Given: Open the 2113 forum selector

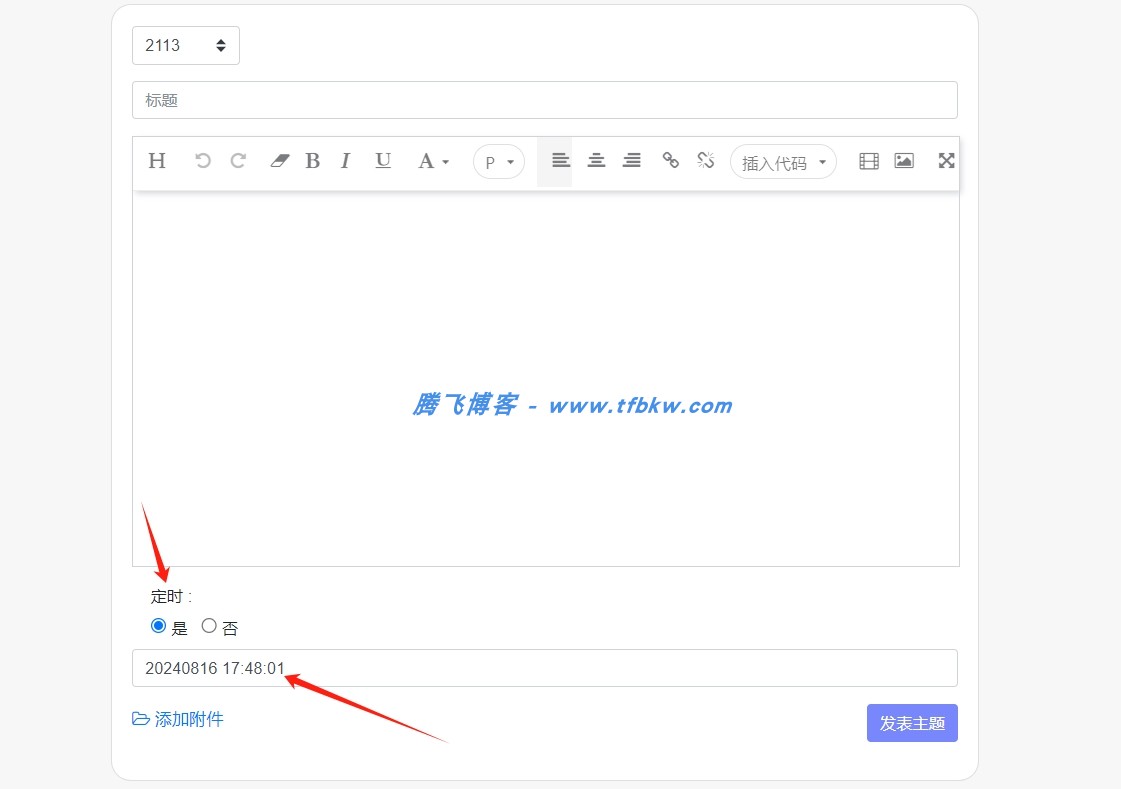Looking at the screenshot, I should pyautogui.click(x=186, y=46).
